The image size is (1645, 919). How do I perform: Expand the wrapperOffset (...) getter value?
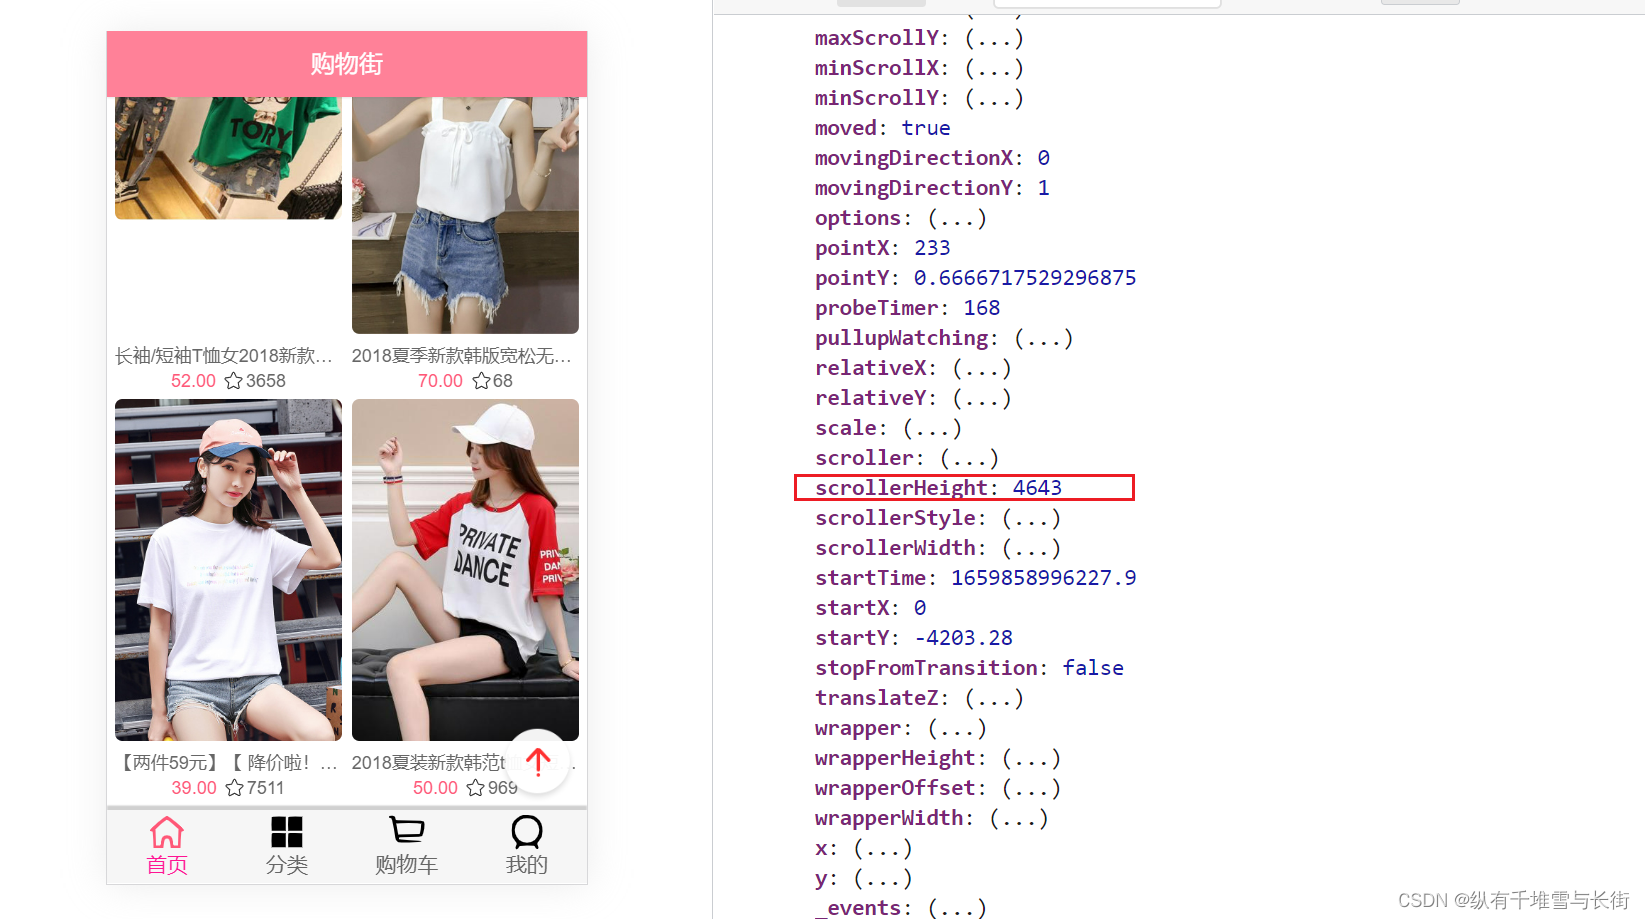click(x=1031, y=788)
